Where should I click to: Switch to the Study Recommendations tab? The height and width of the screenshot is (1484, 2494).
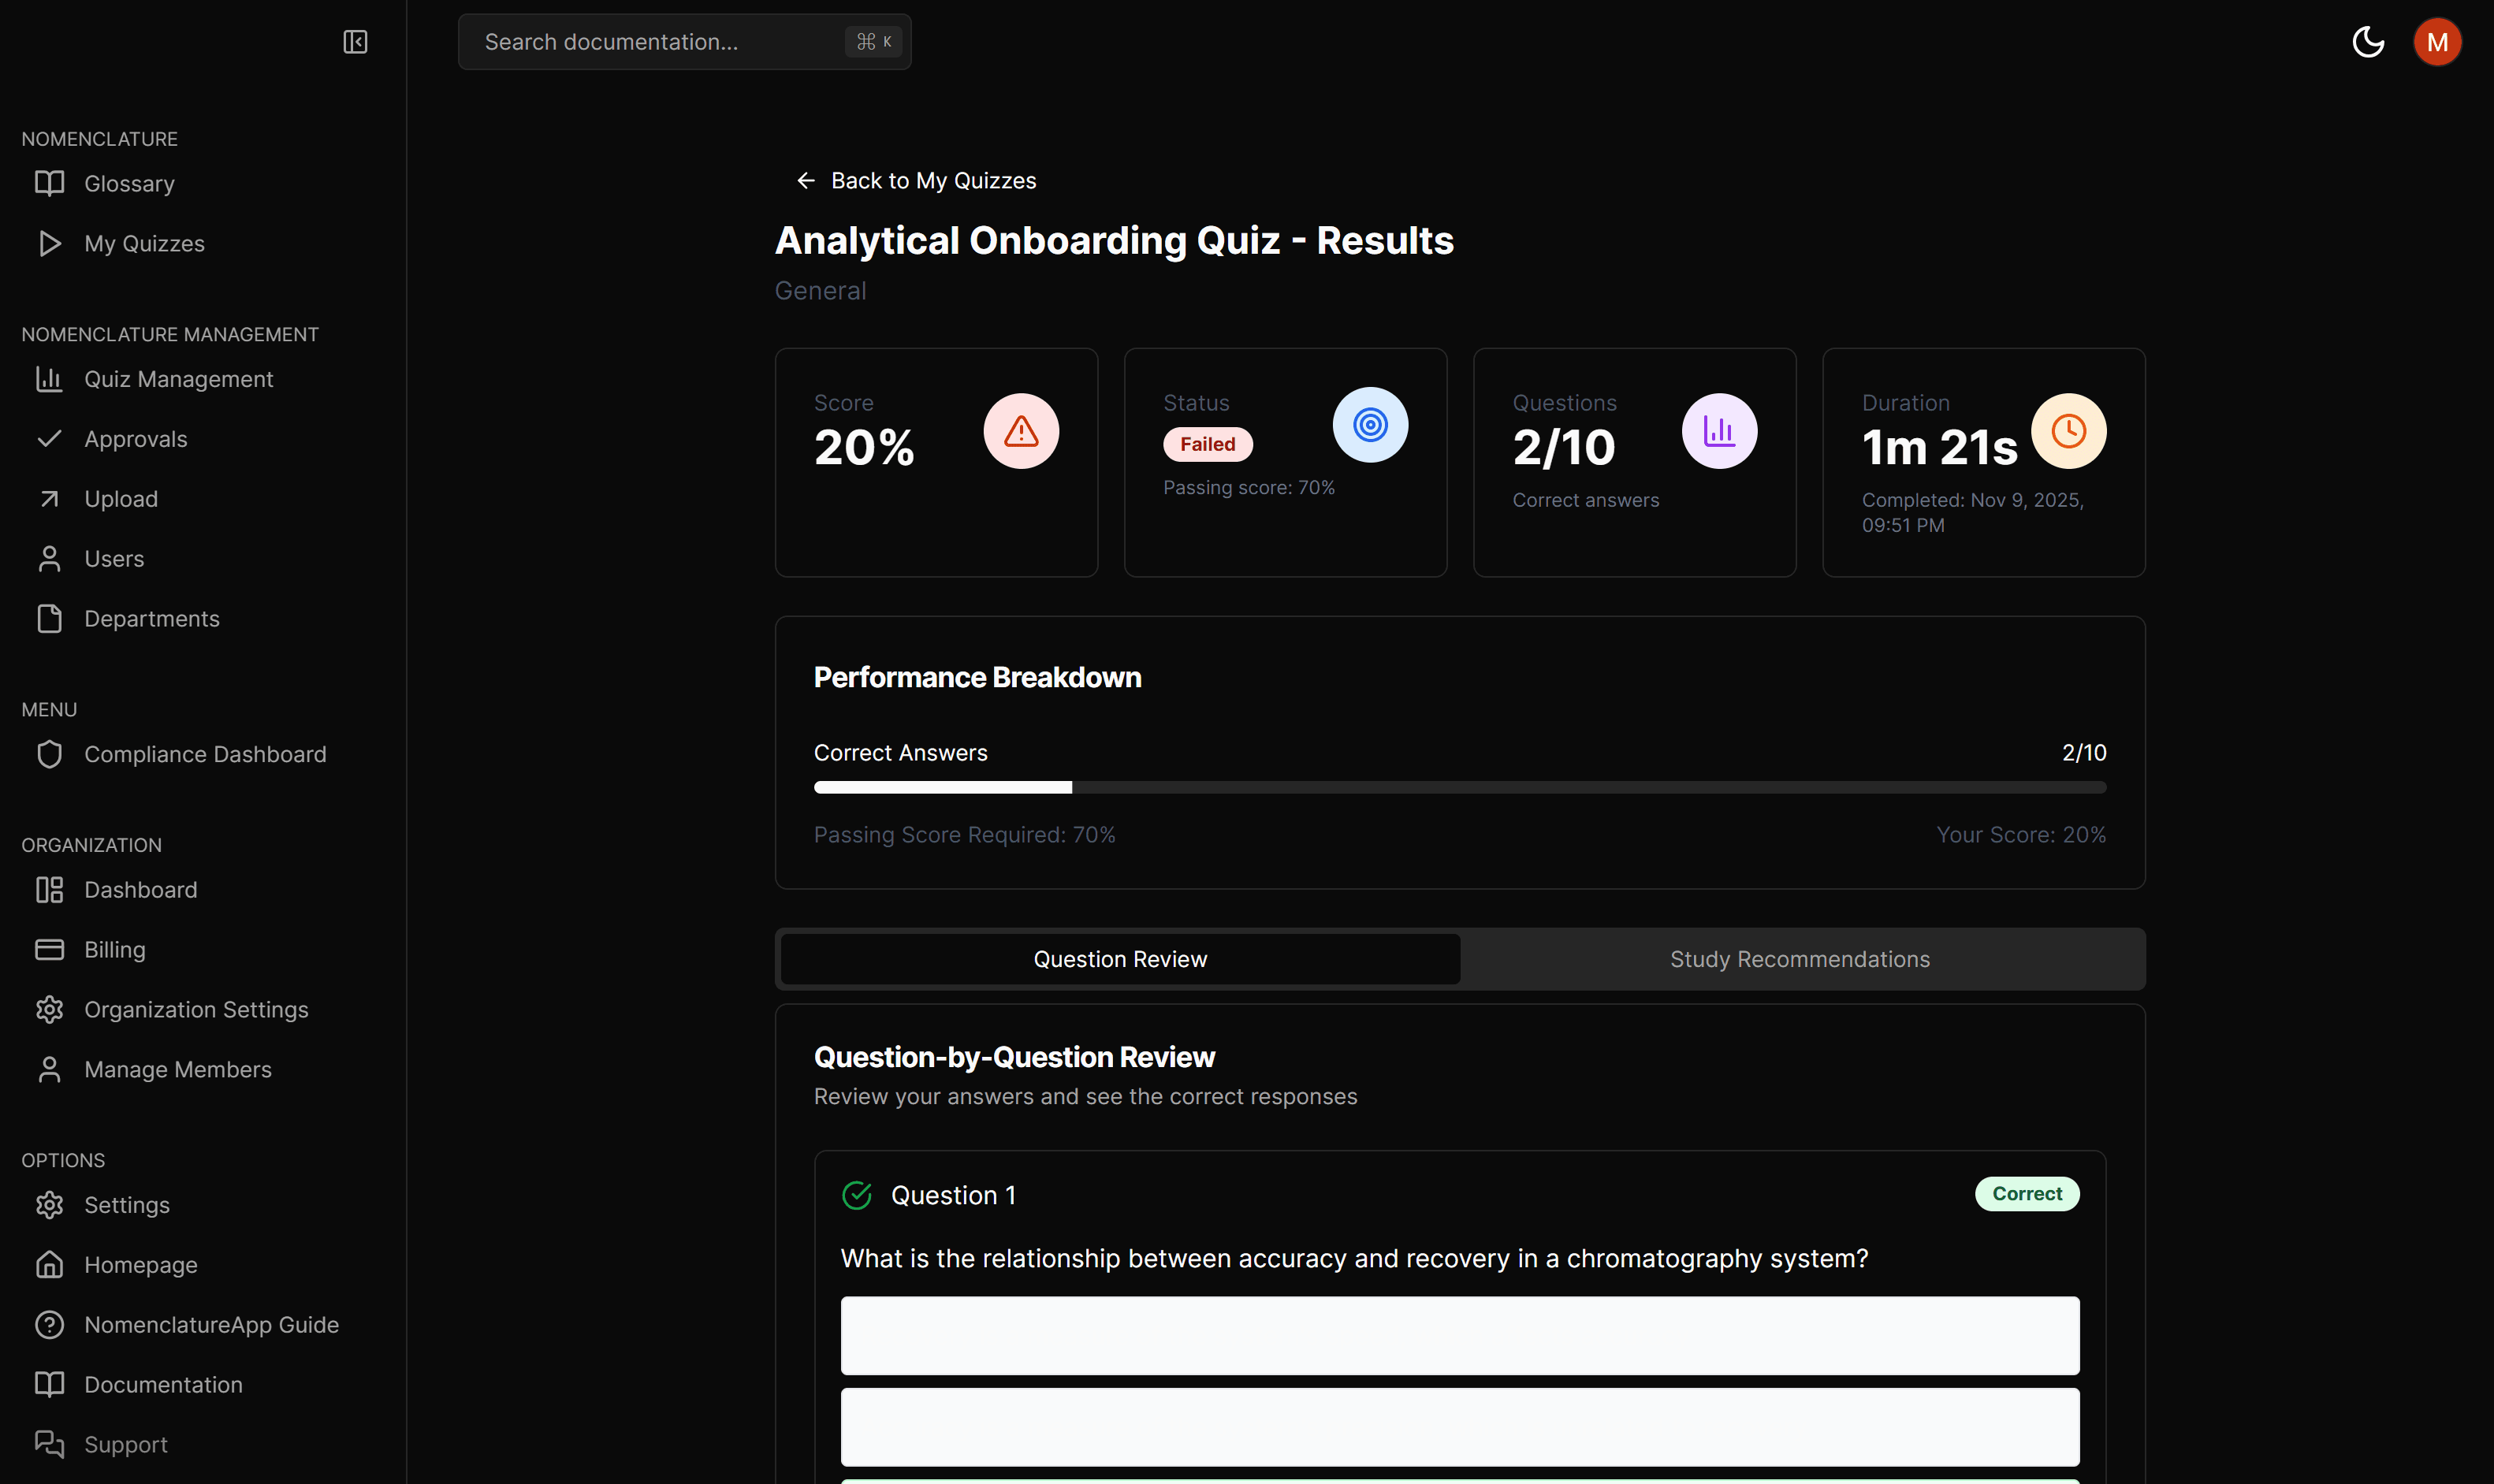click(x=1799, y=958)
